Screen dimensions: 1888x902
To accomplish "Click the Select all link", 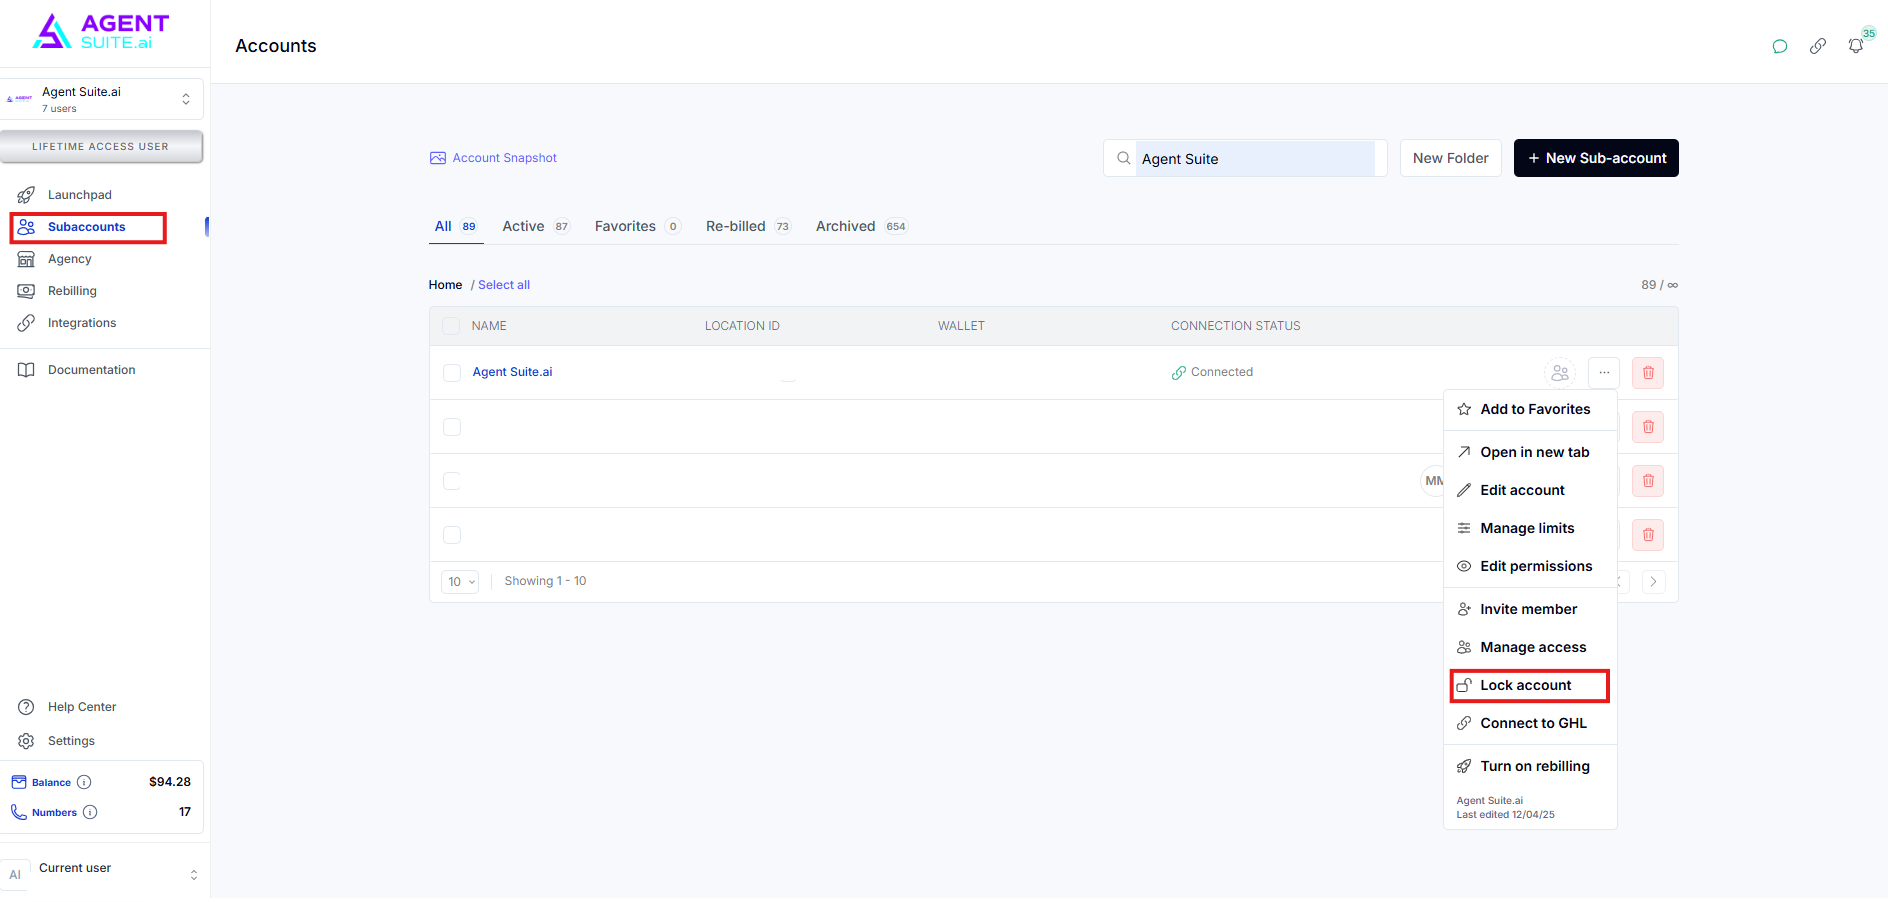I will tap(504, 285).
